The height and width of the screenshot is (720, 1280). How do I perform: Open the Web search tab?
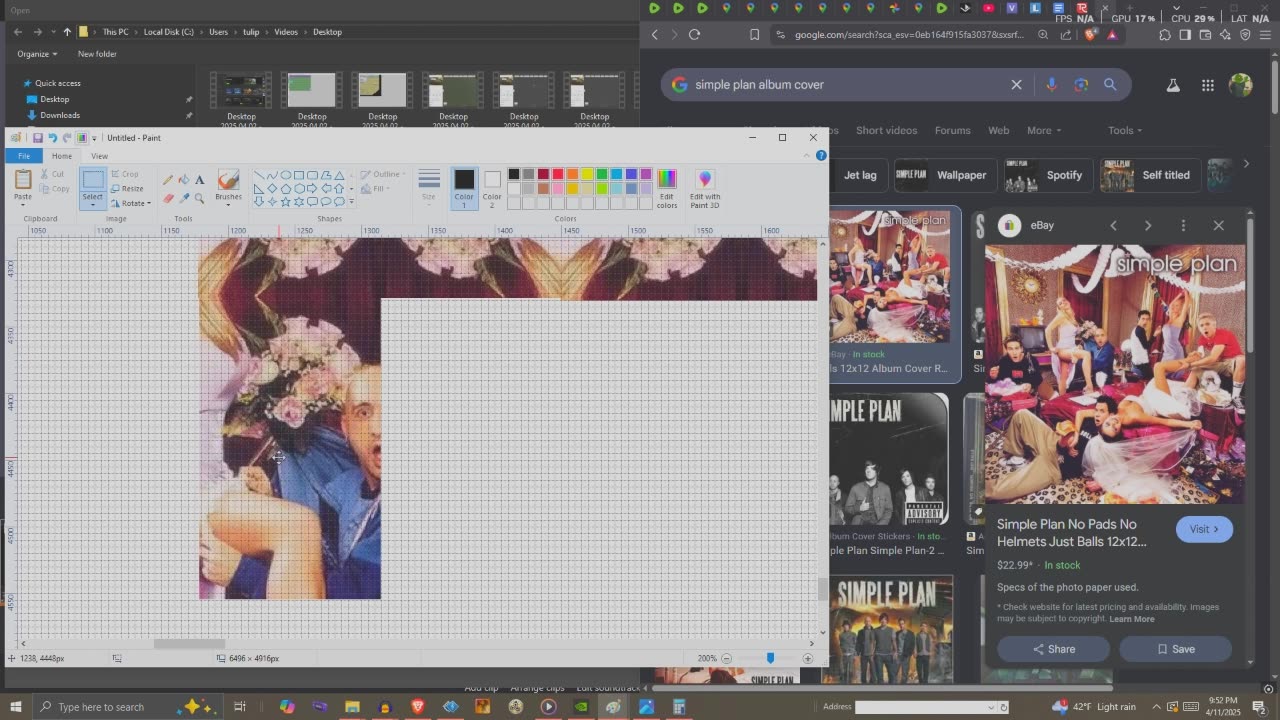click(999, 130)
